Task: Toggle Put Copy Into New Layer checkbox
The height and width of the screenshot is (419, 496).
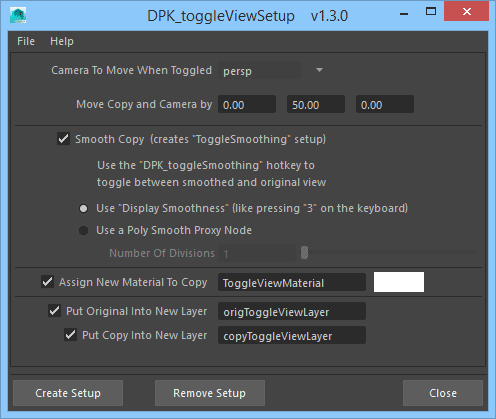Action: click(70, 335)
